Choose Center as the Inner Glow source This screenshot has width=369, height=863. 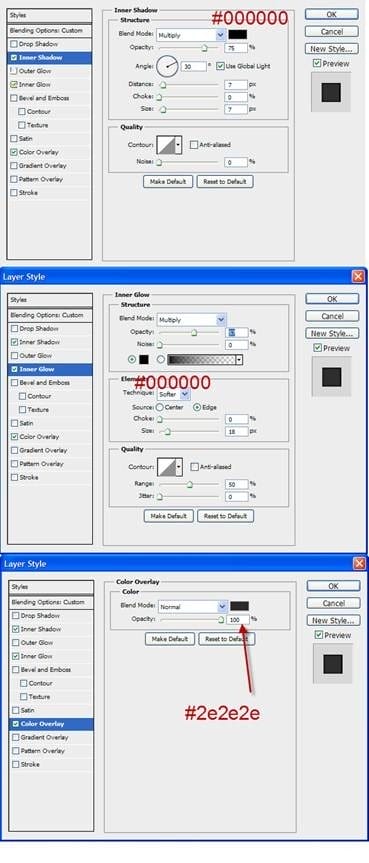pyautogui.click(x=160, y=407)
